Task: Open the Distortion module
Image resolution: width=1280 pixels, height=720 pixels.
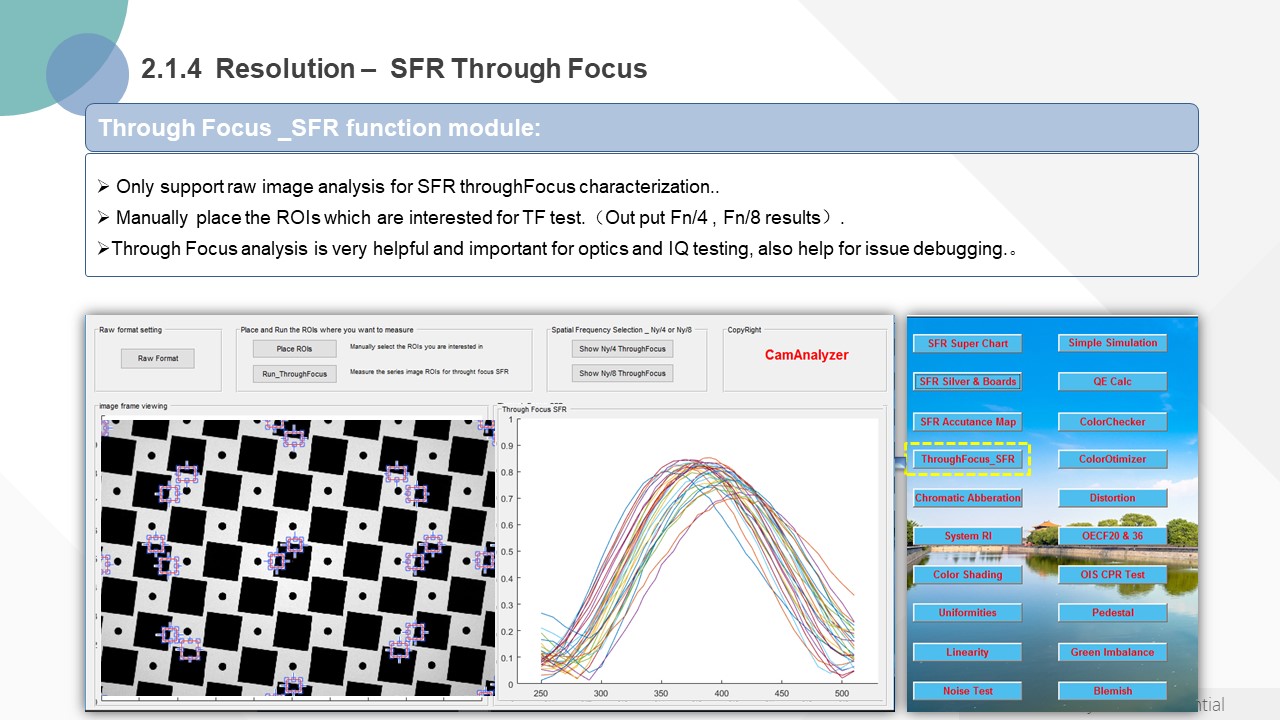Action: (1112, 498)
